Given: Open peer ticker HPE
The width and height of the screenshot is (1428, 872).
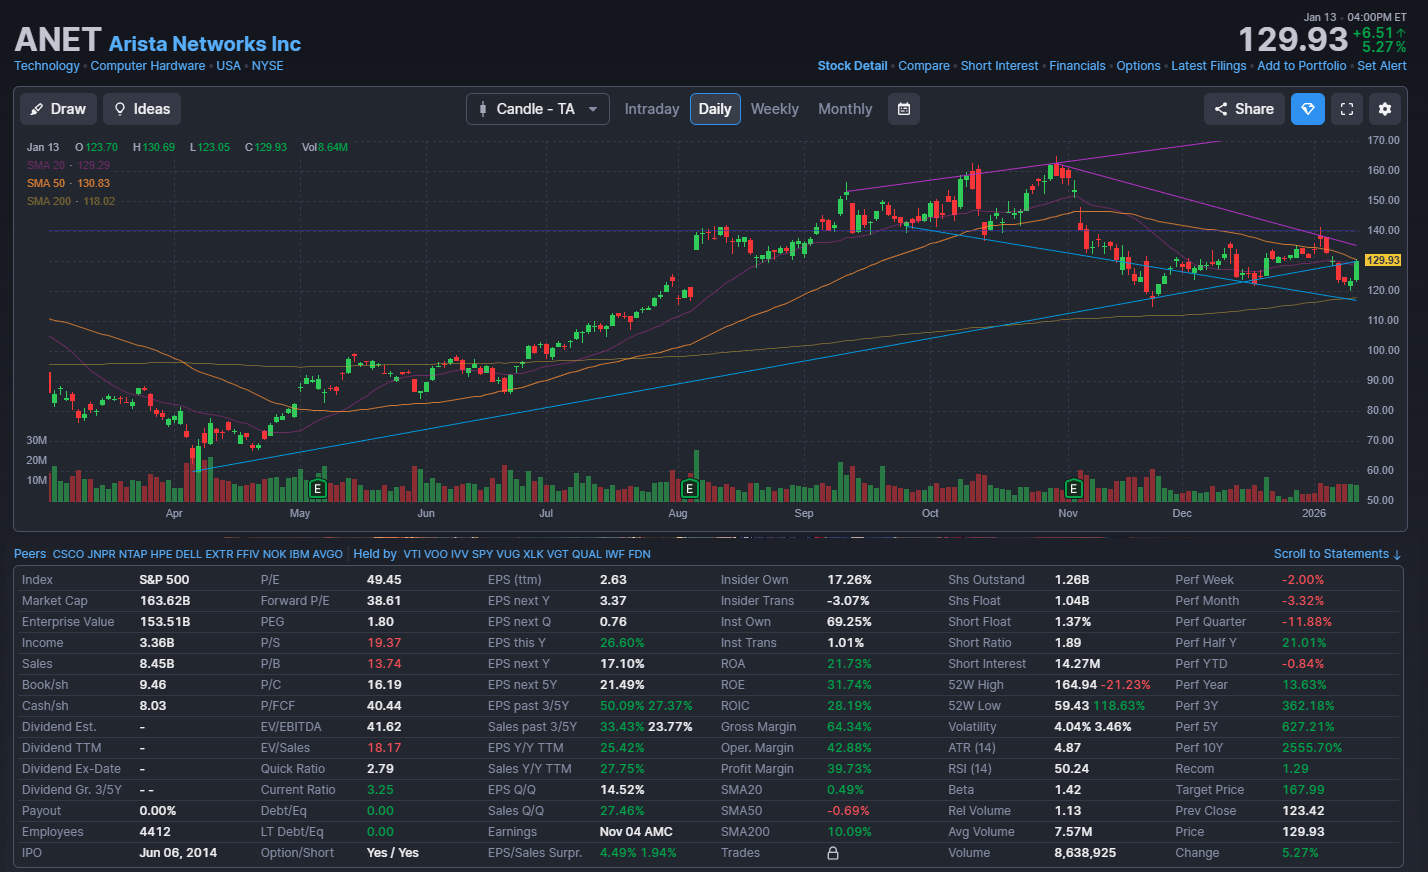Looking at the screenshot, I should 161,554.
